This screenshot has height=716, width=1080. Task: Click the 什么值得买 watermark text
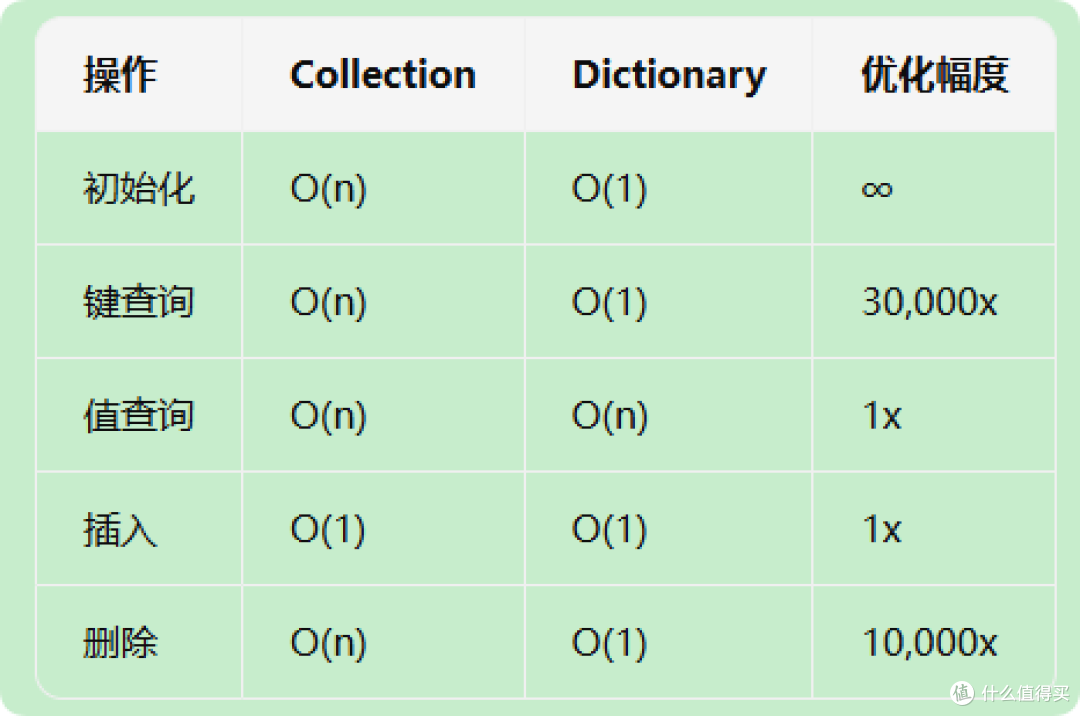[x=1024, y=693]
